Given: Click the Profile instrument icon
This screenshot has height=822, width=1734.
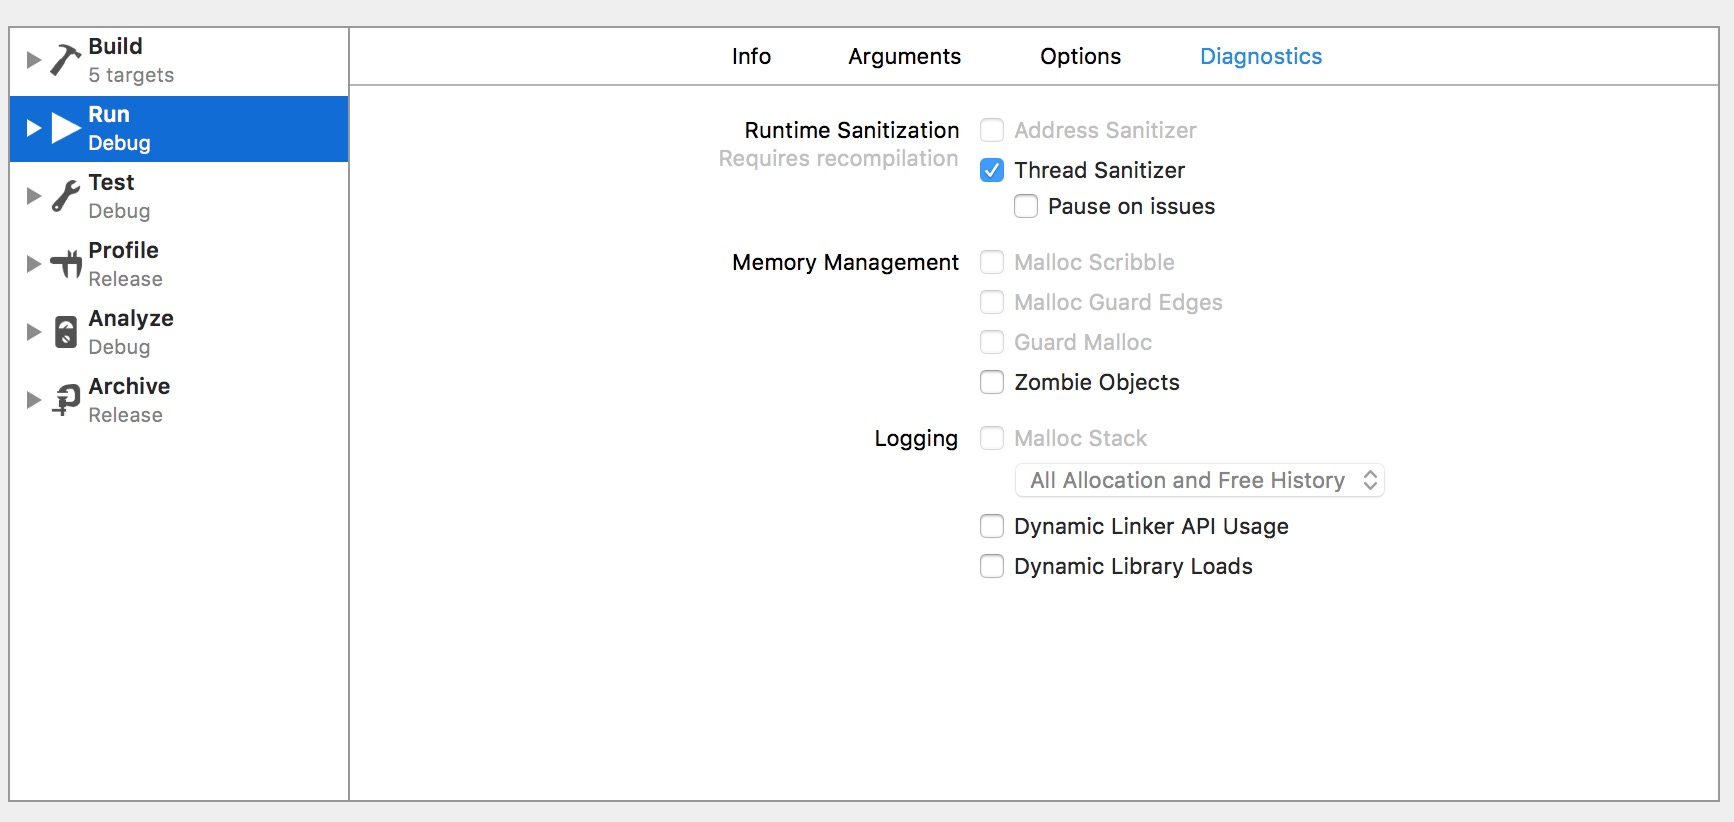Looking at the screenshot, I should pos(66,264).
